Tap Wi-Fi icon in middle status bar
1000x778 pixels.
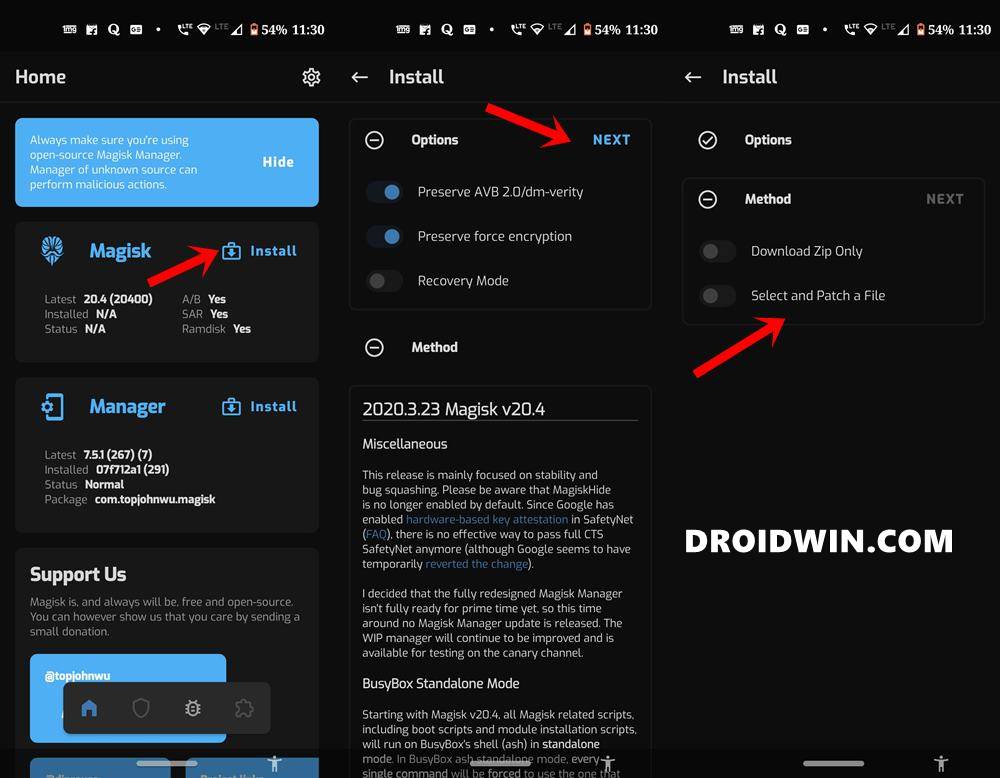(537, 29)
